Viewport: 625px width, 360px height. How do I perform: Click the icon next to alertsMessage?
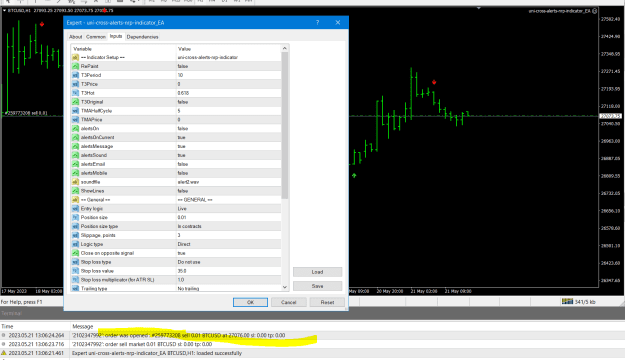click(75, 146)
